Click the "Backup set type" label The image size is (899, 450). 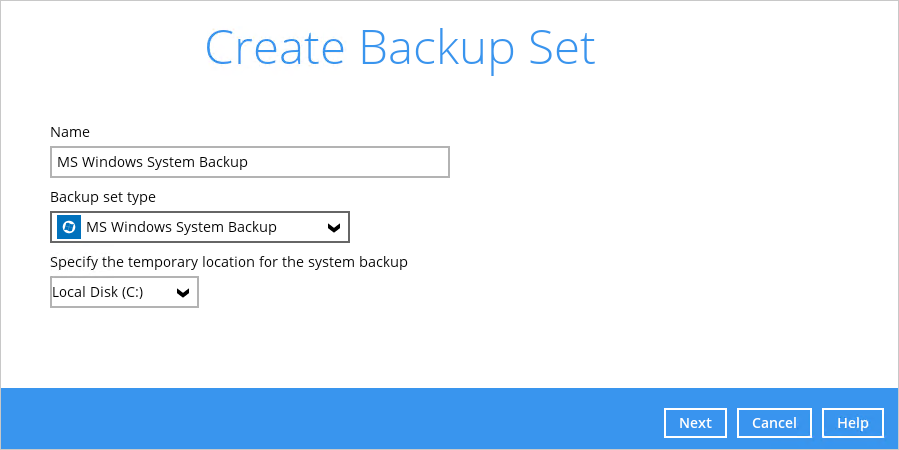(103, 197)
